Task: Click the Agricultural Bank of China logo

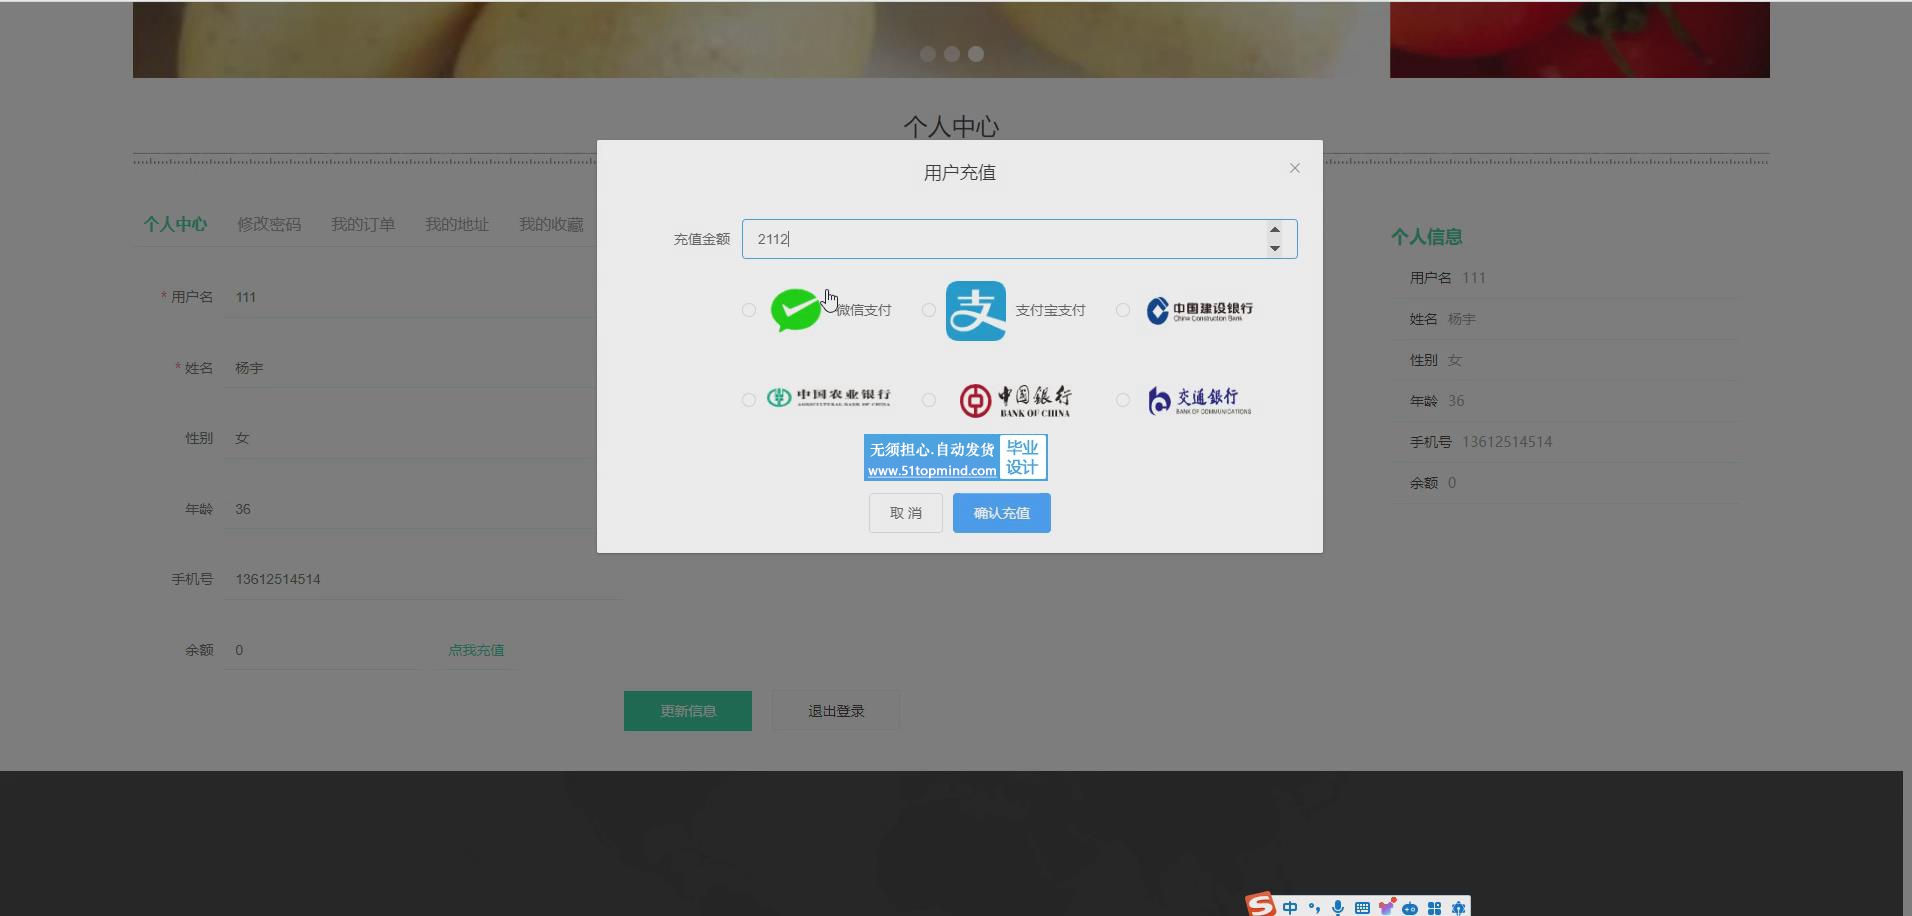Action: tap(828, 397)
